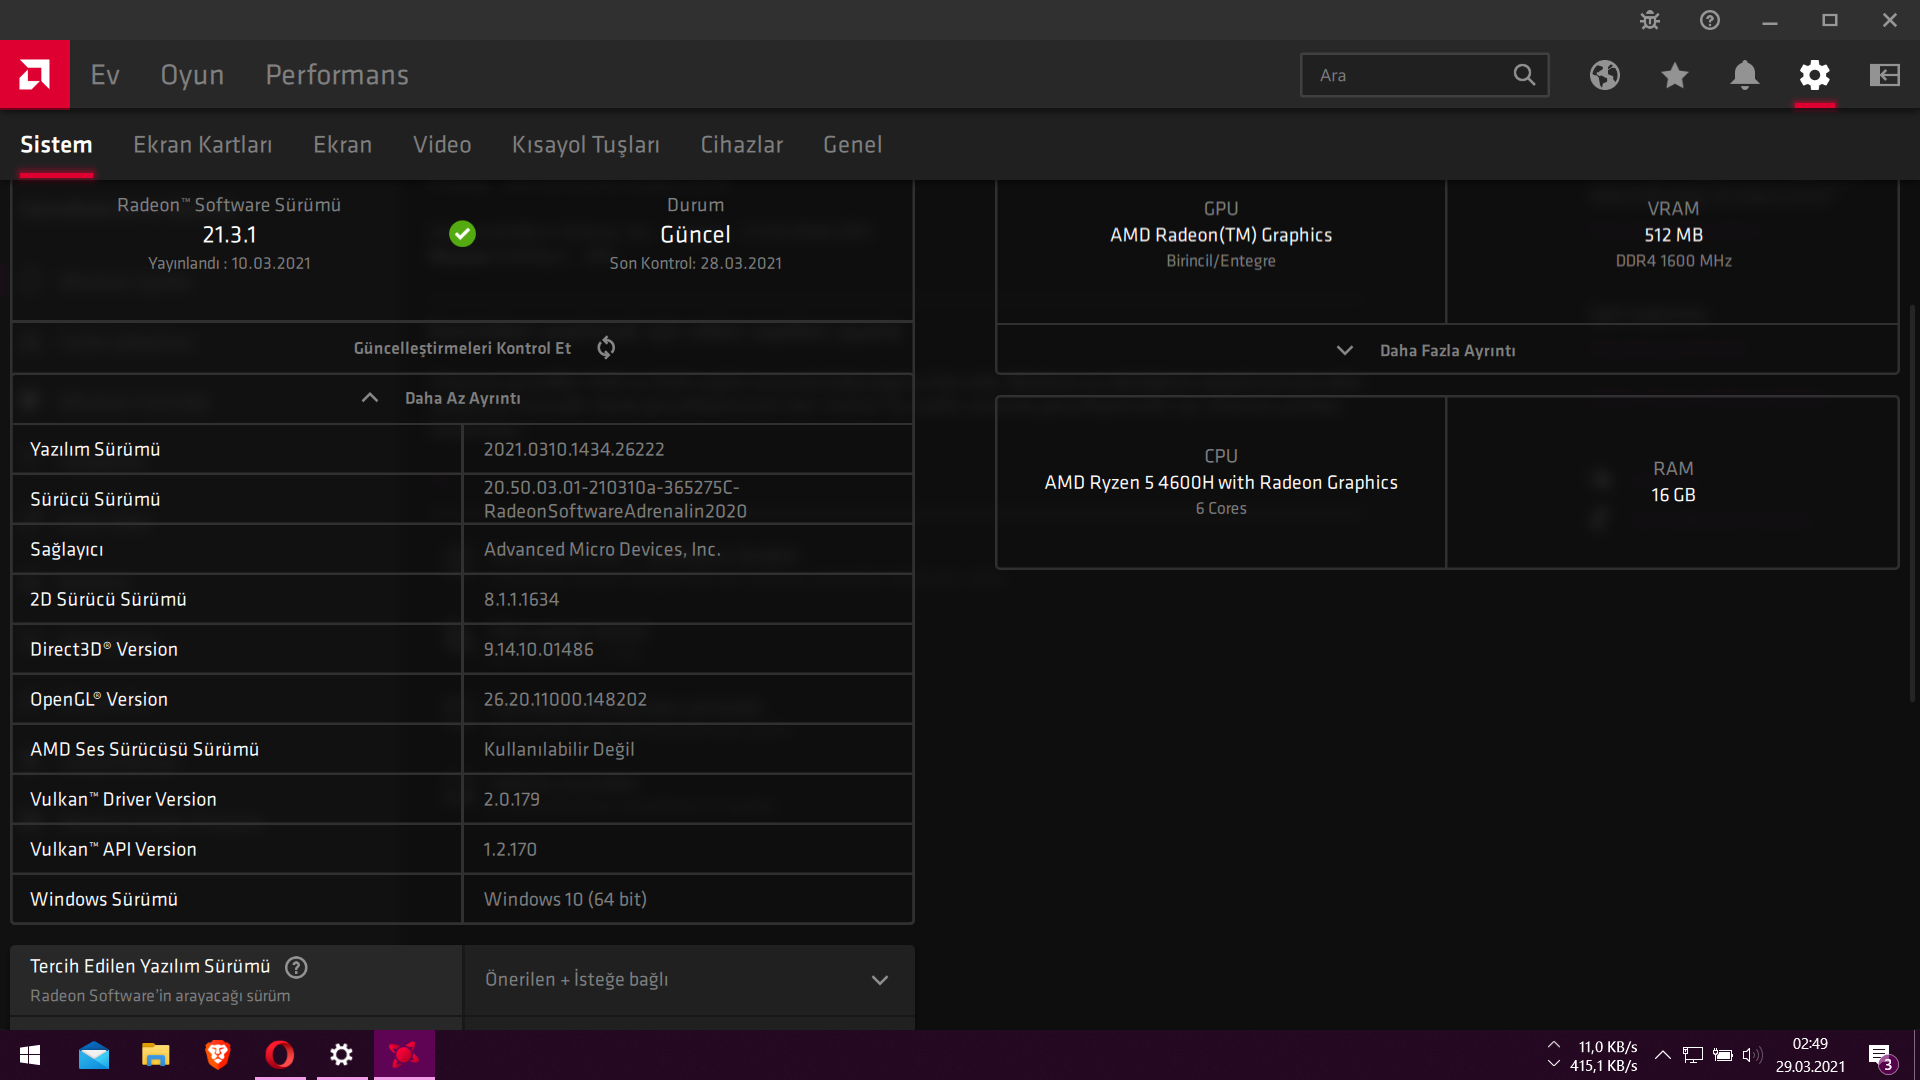Open the bug report tool icon
This screenshot has height=1080, width=1920.
pos(1650,20)
